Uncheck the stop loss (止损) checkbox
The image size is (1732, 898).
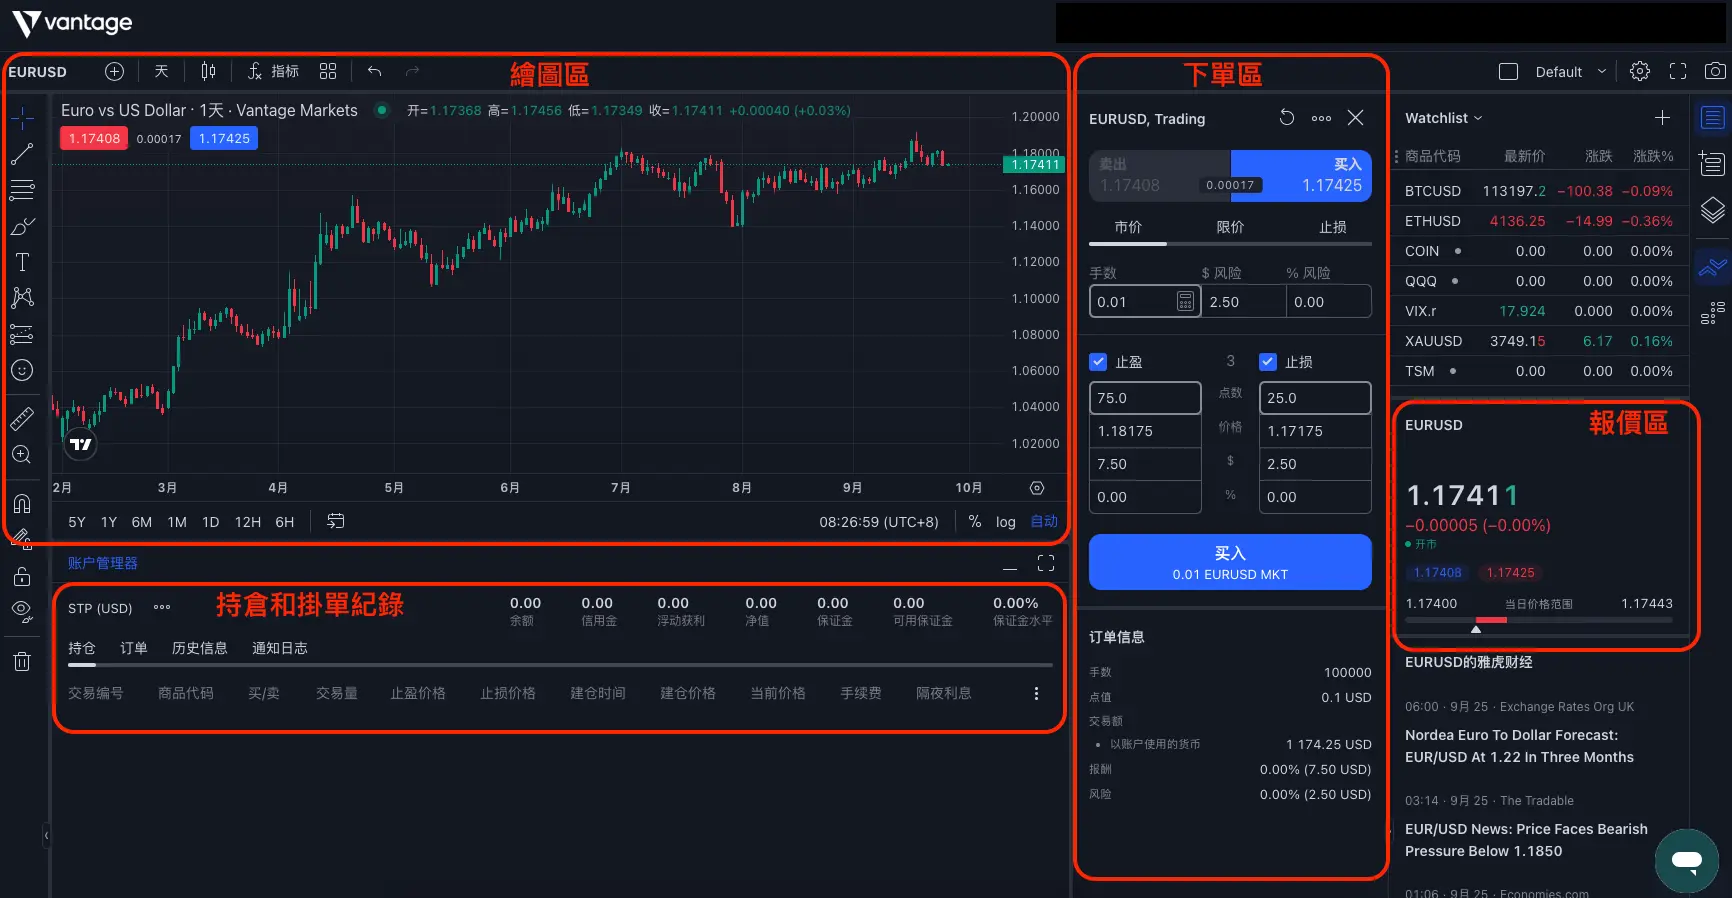coord(1268,362)
